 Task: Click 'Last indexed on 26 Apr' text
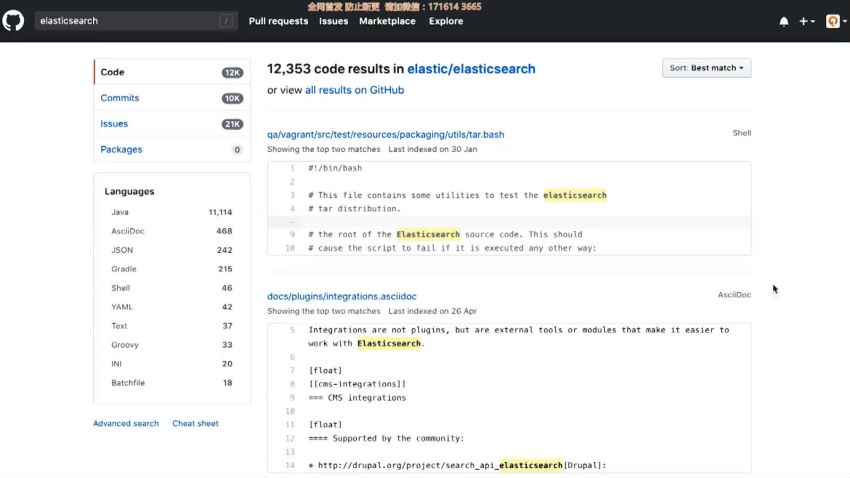point(432,311)
